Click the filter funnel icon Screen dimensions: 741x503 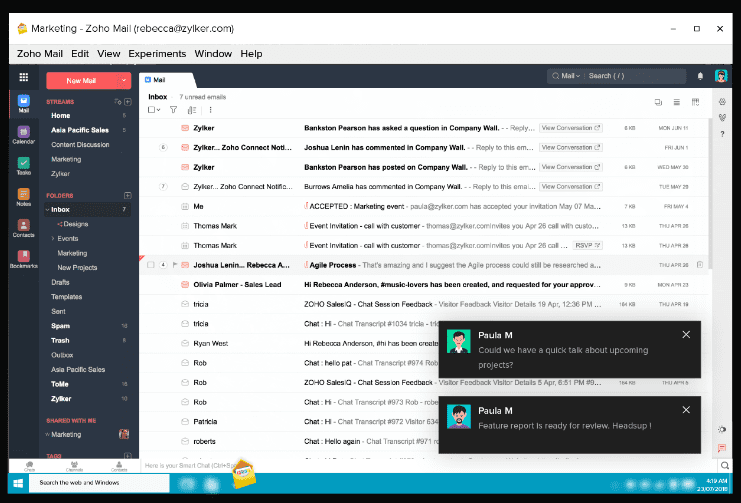pyautogui.click(x=173, y=110)
